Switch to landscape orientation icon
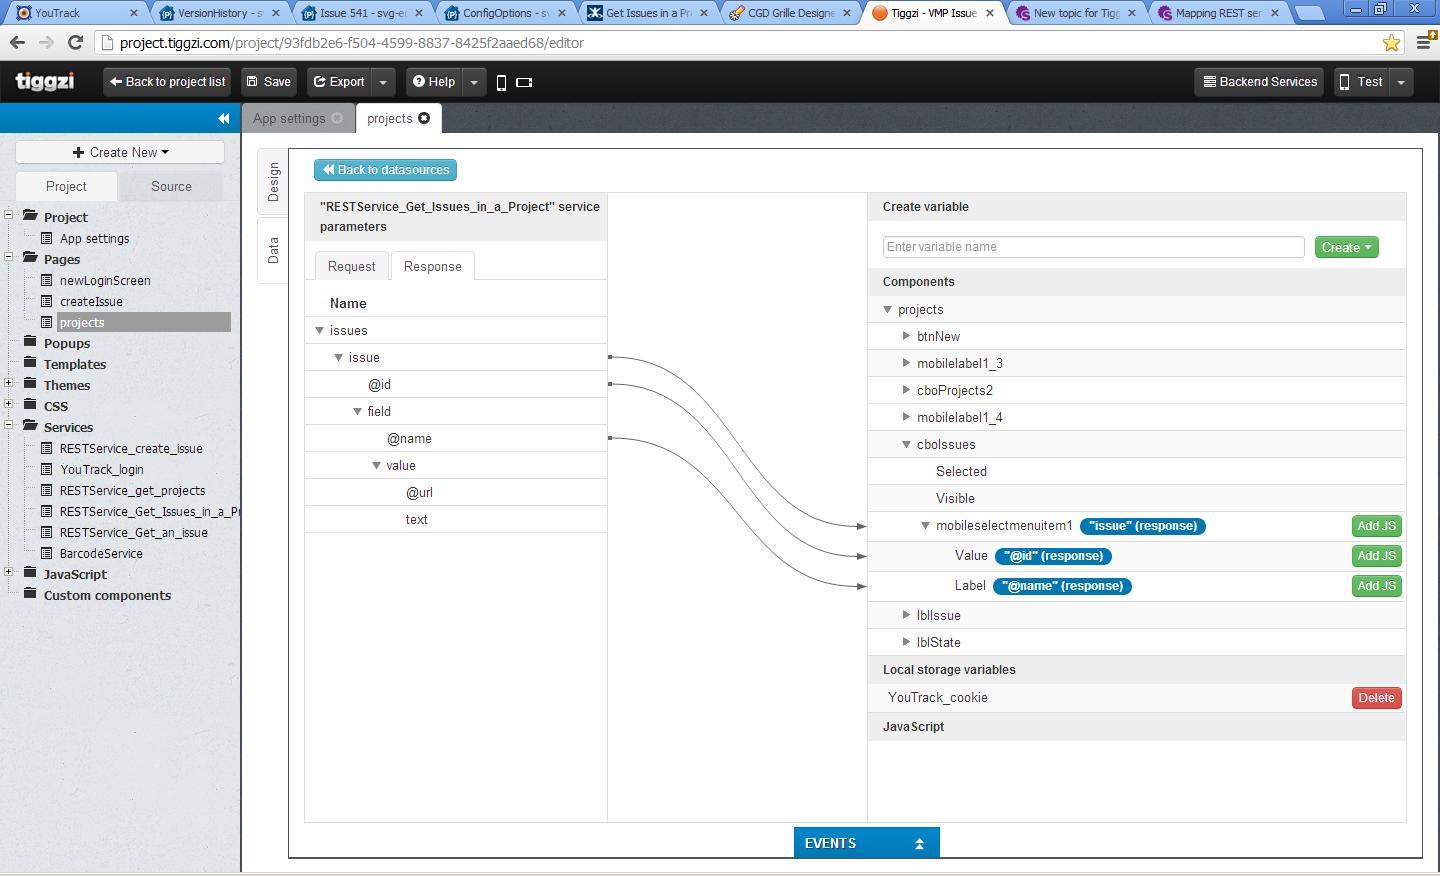This screenshot has width=1440, height=876. (524, 83)
